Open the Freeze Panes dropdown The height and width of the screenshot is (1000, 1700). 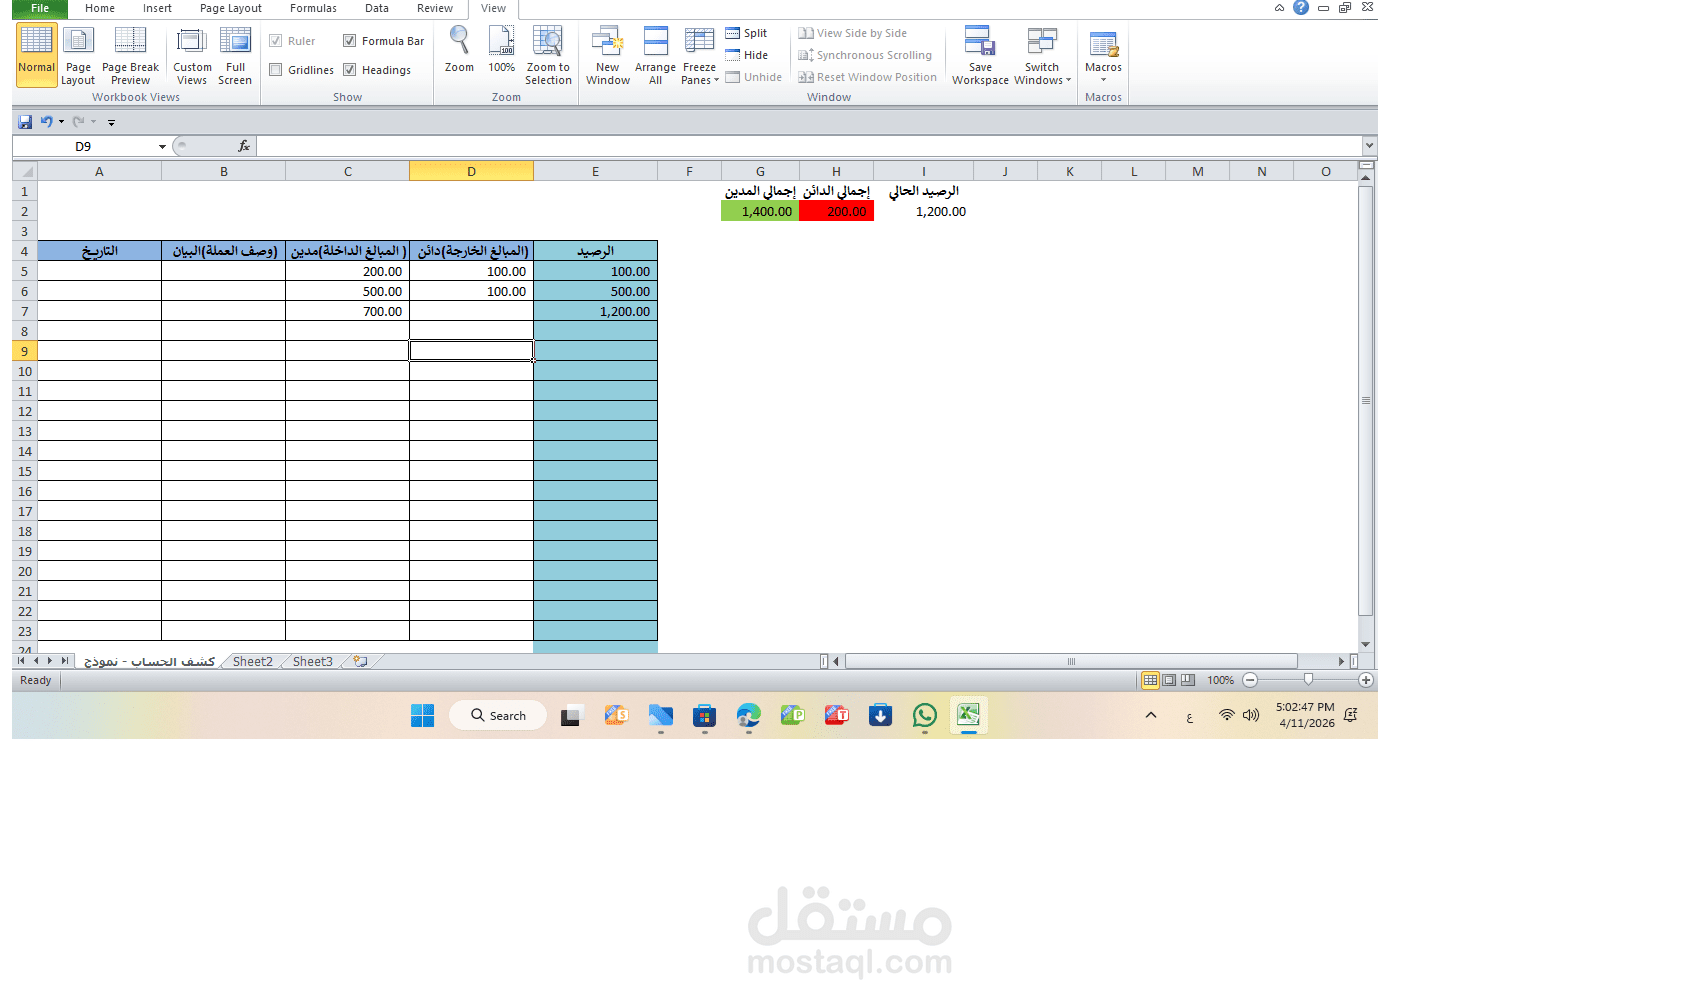(699, 55)
